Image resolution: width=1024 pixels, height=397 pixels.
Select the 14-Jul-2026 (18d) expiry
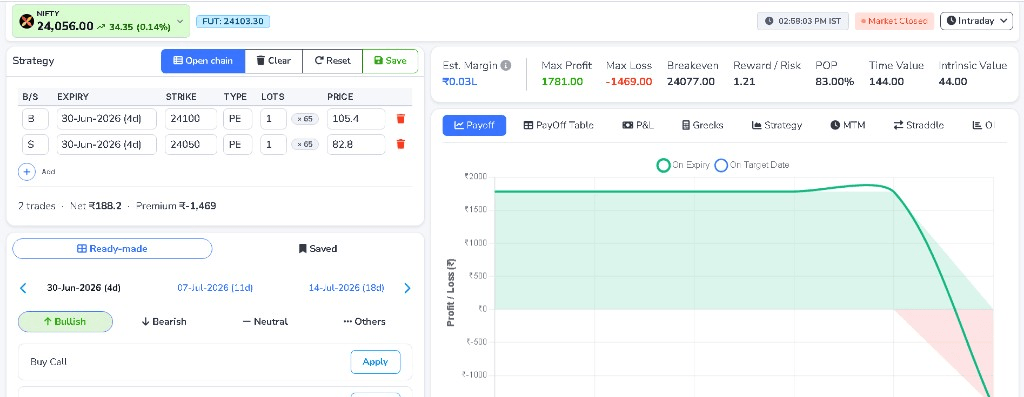[346, 288]
